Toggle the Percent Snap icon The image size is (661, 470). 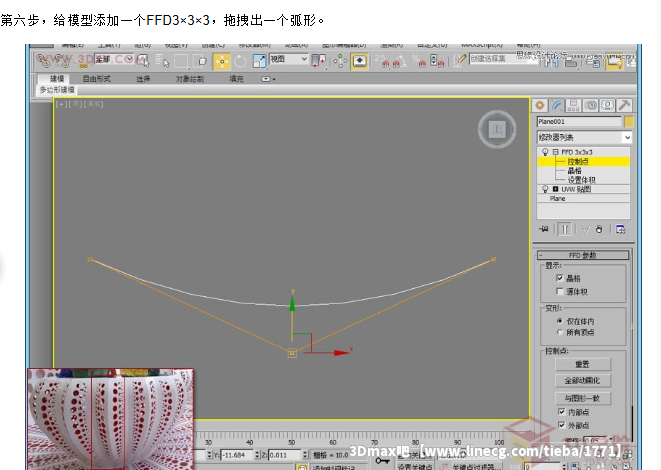(418, 62)
